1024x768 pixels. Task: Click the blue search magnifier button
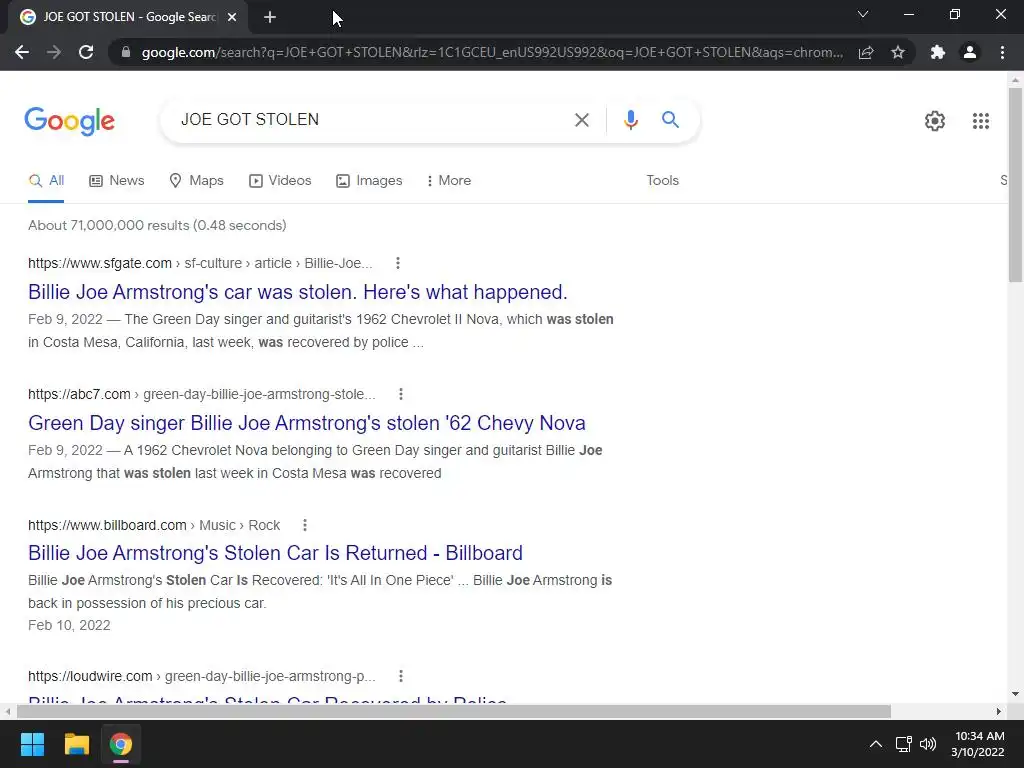670,120
